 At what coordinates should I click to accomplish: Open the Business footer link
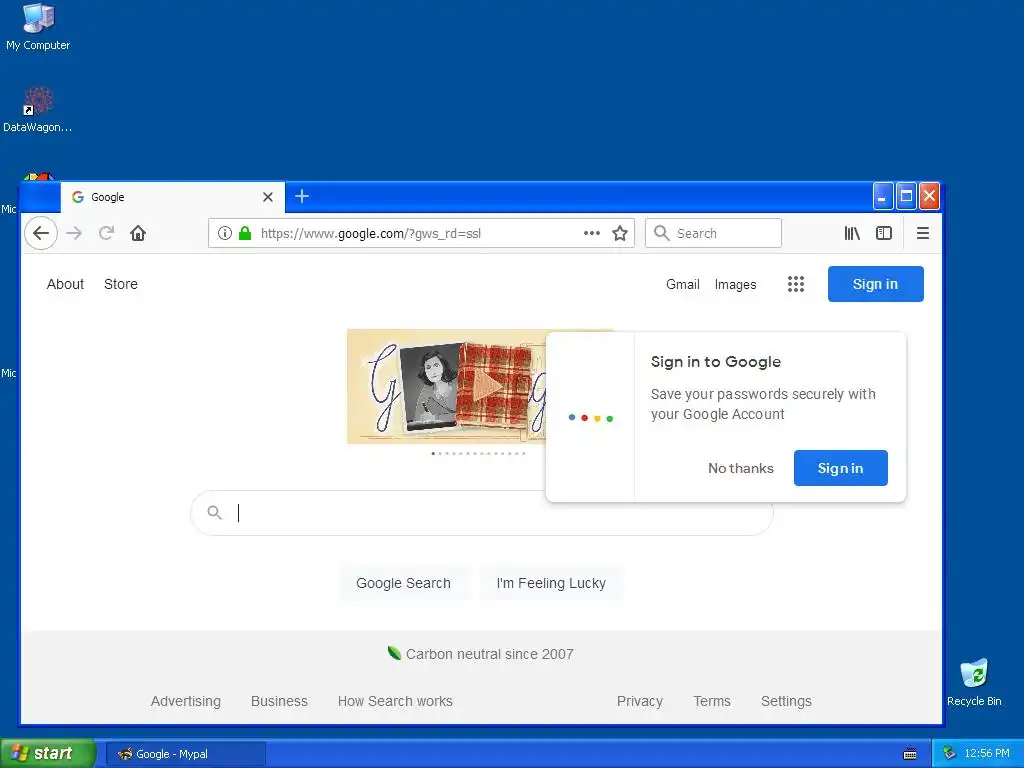coord(279,701)
